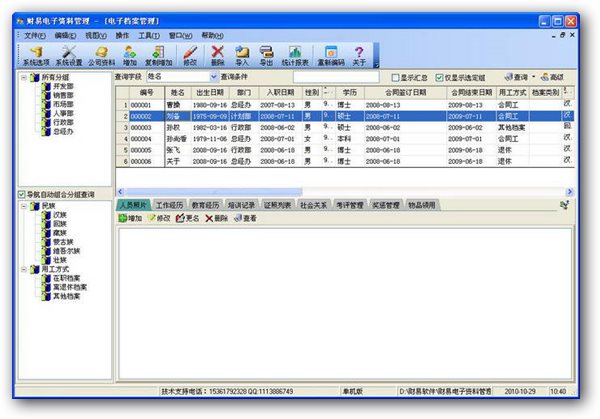Click the 导入 import icon

[242, 56]
